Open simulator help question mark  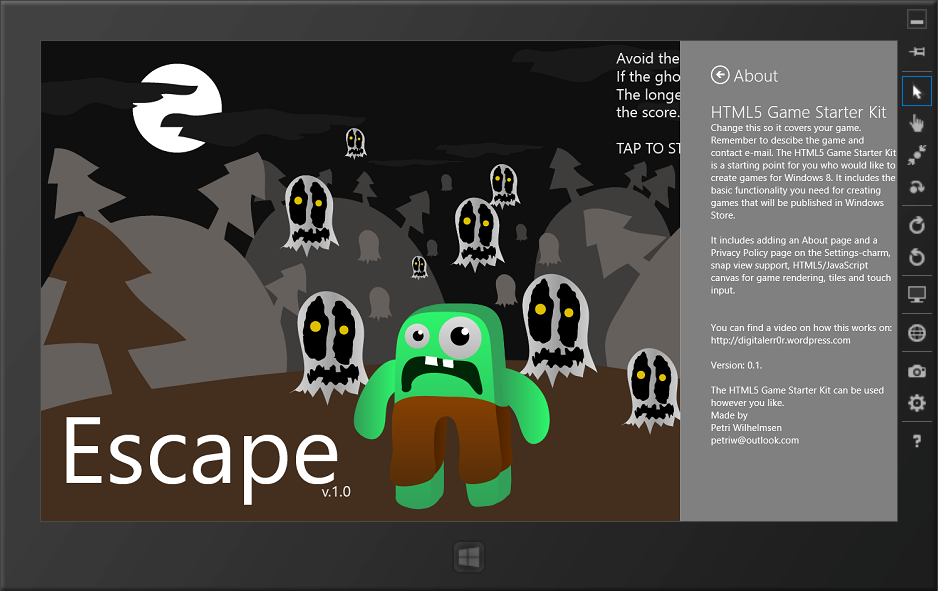(916, 441)
